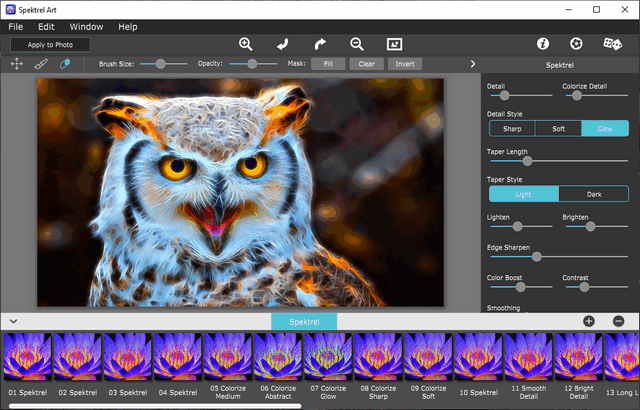Select the Sharp detail style
640x410 pixels.
tap(512, 129)
